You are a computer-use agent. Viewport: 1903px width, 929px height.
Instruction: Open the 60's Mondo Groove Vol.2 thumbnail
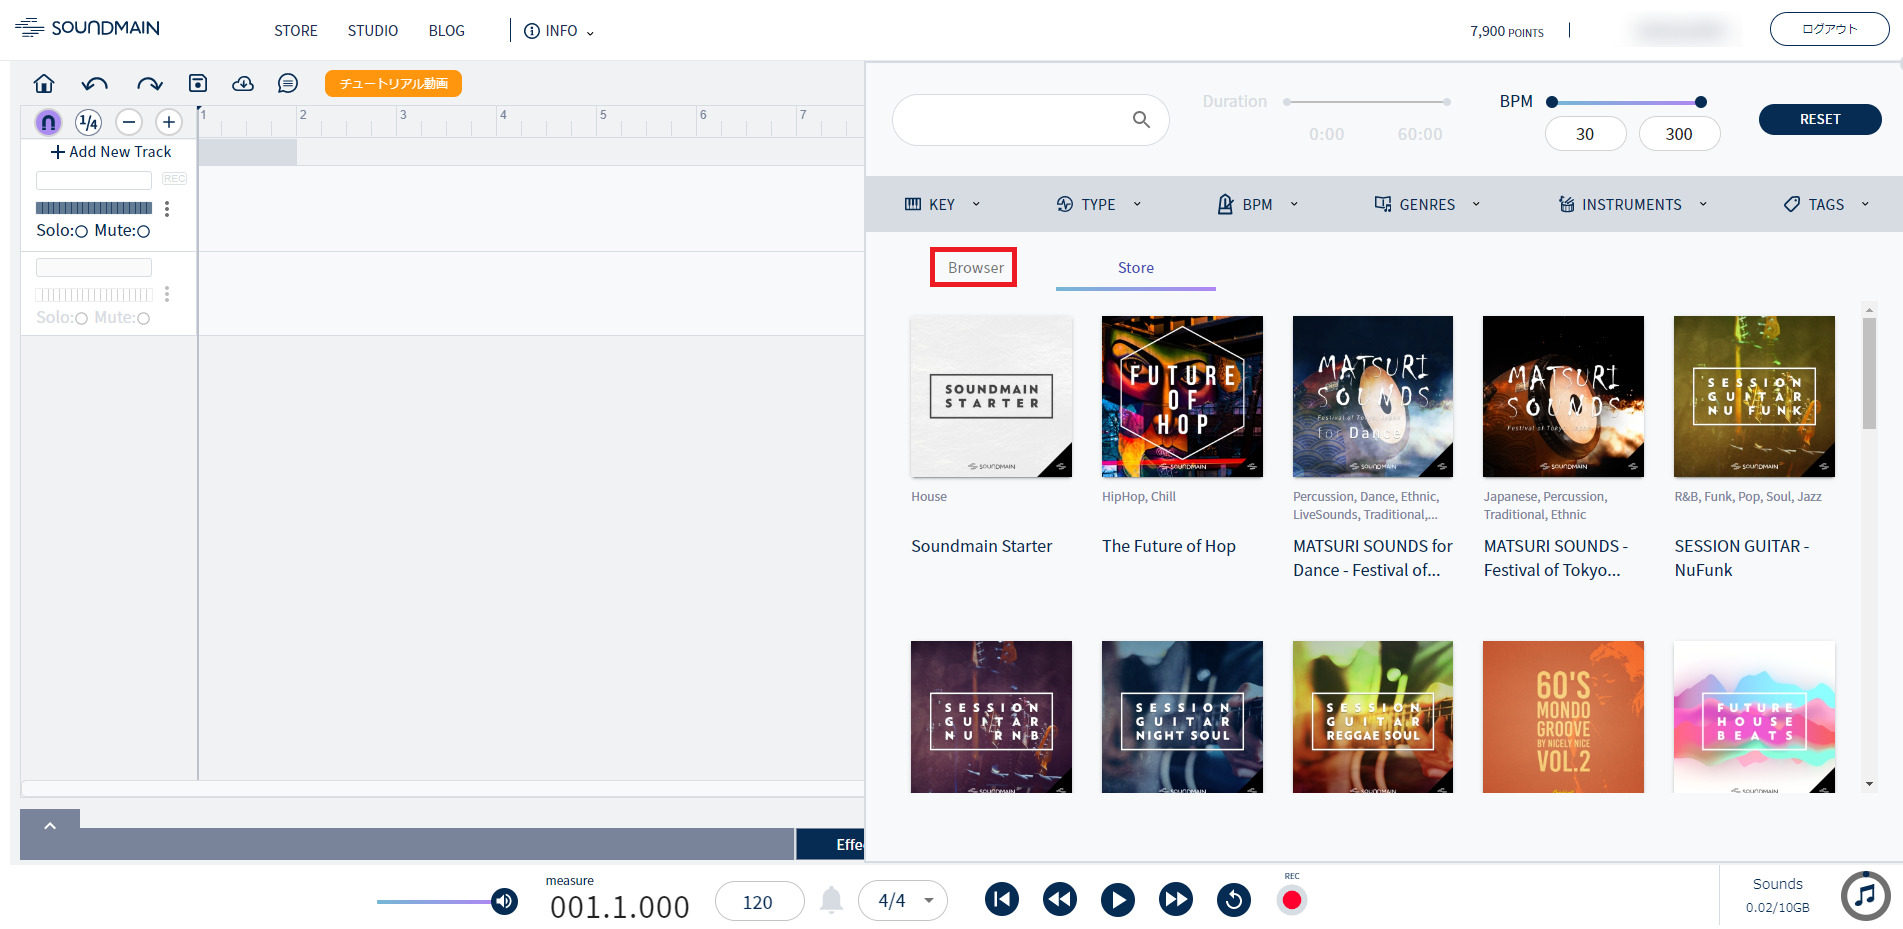pyautogui.click(x=1563, y=717)
